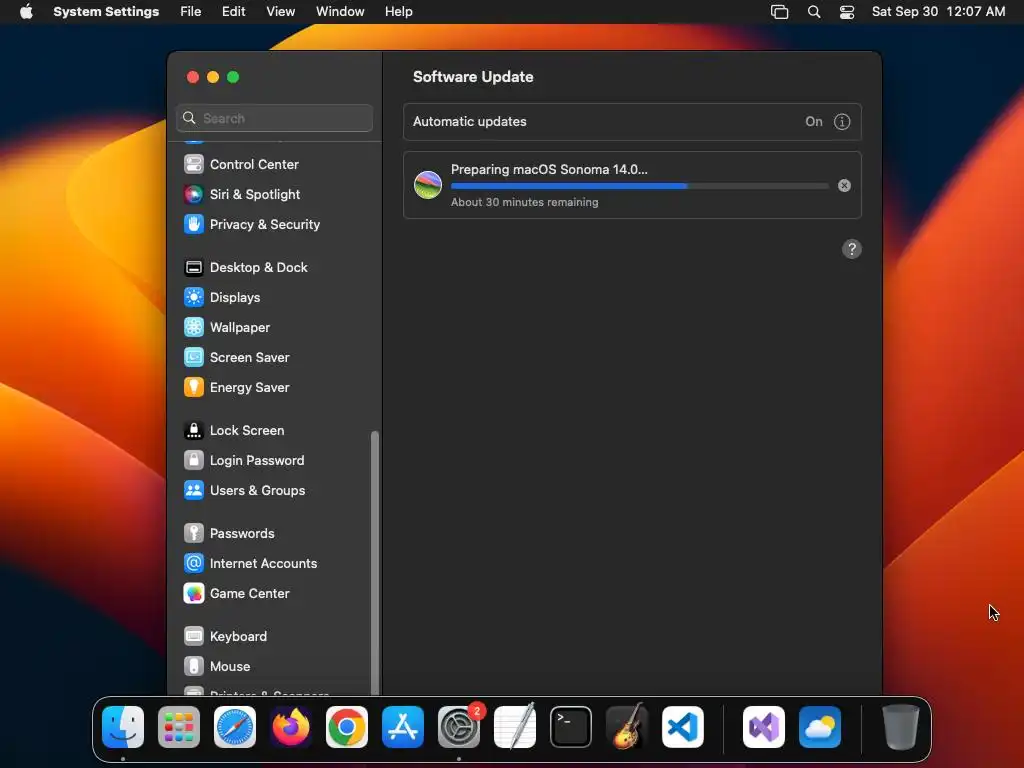Screen dimensions: 1024x768
Task: Select the Energy Saver bulb icon
Action: pyautogui.click(x=193, y=388)
